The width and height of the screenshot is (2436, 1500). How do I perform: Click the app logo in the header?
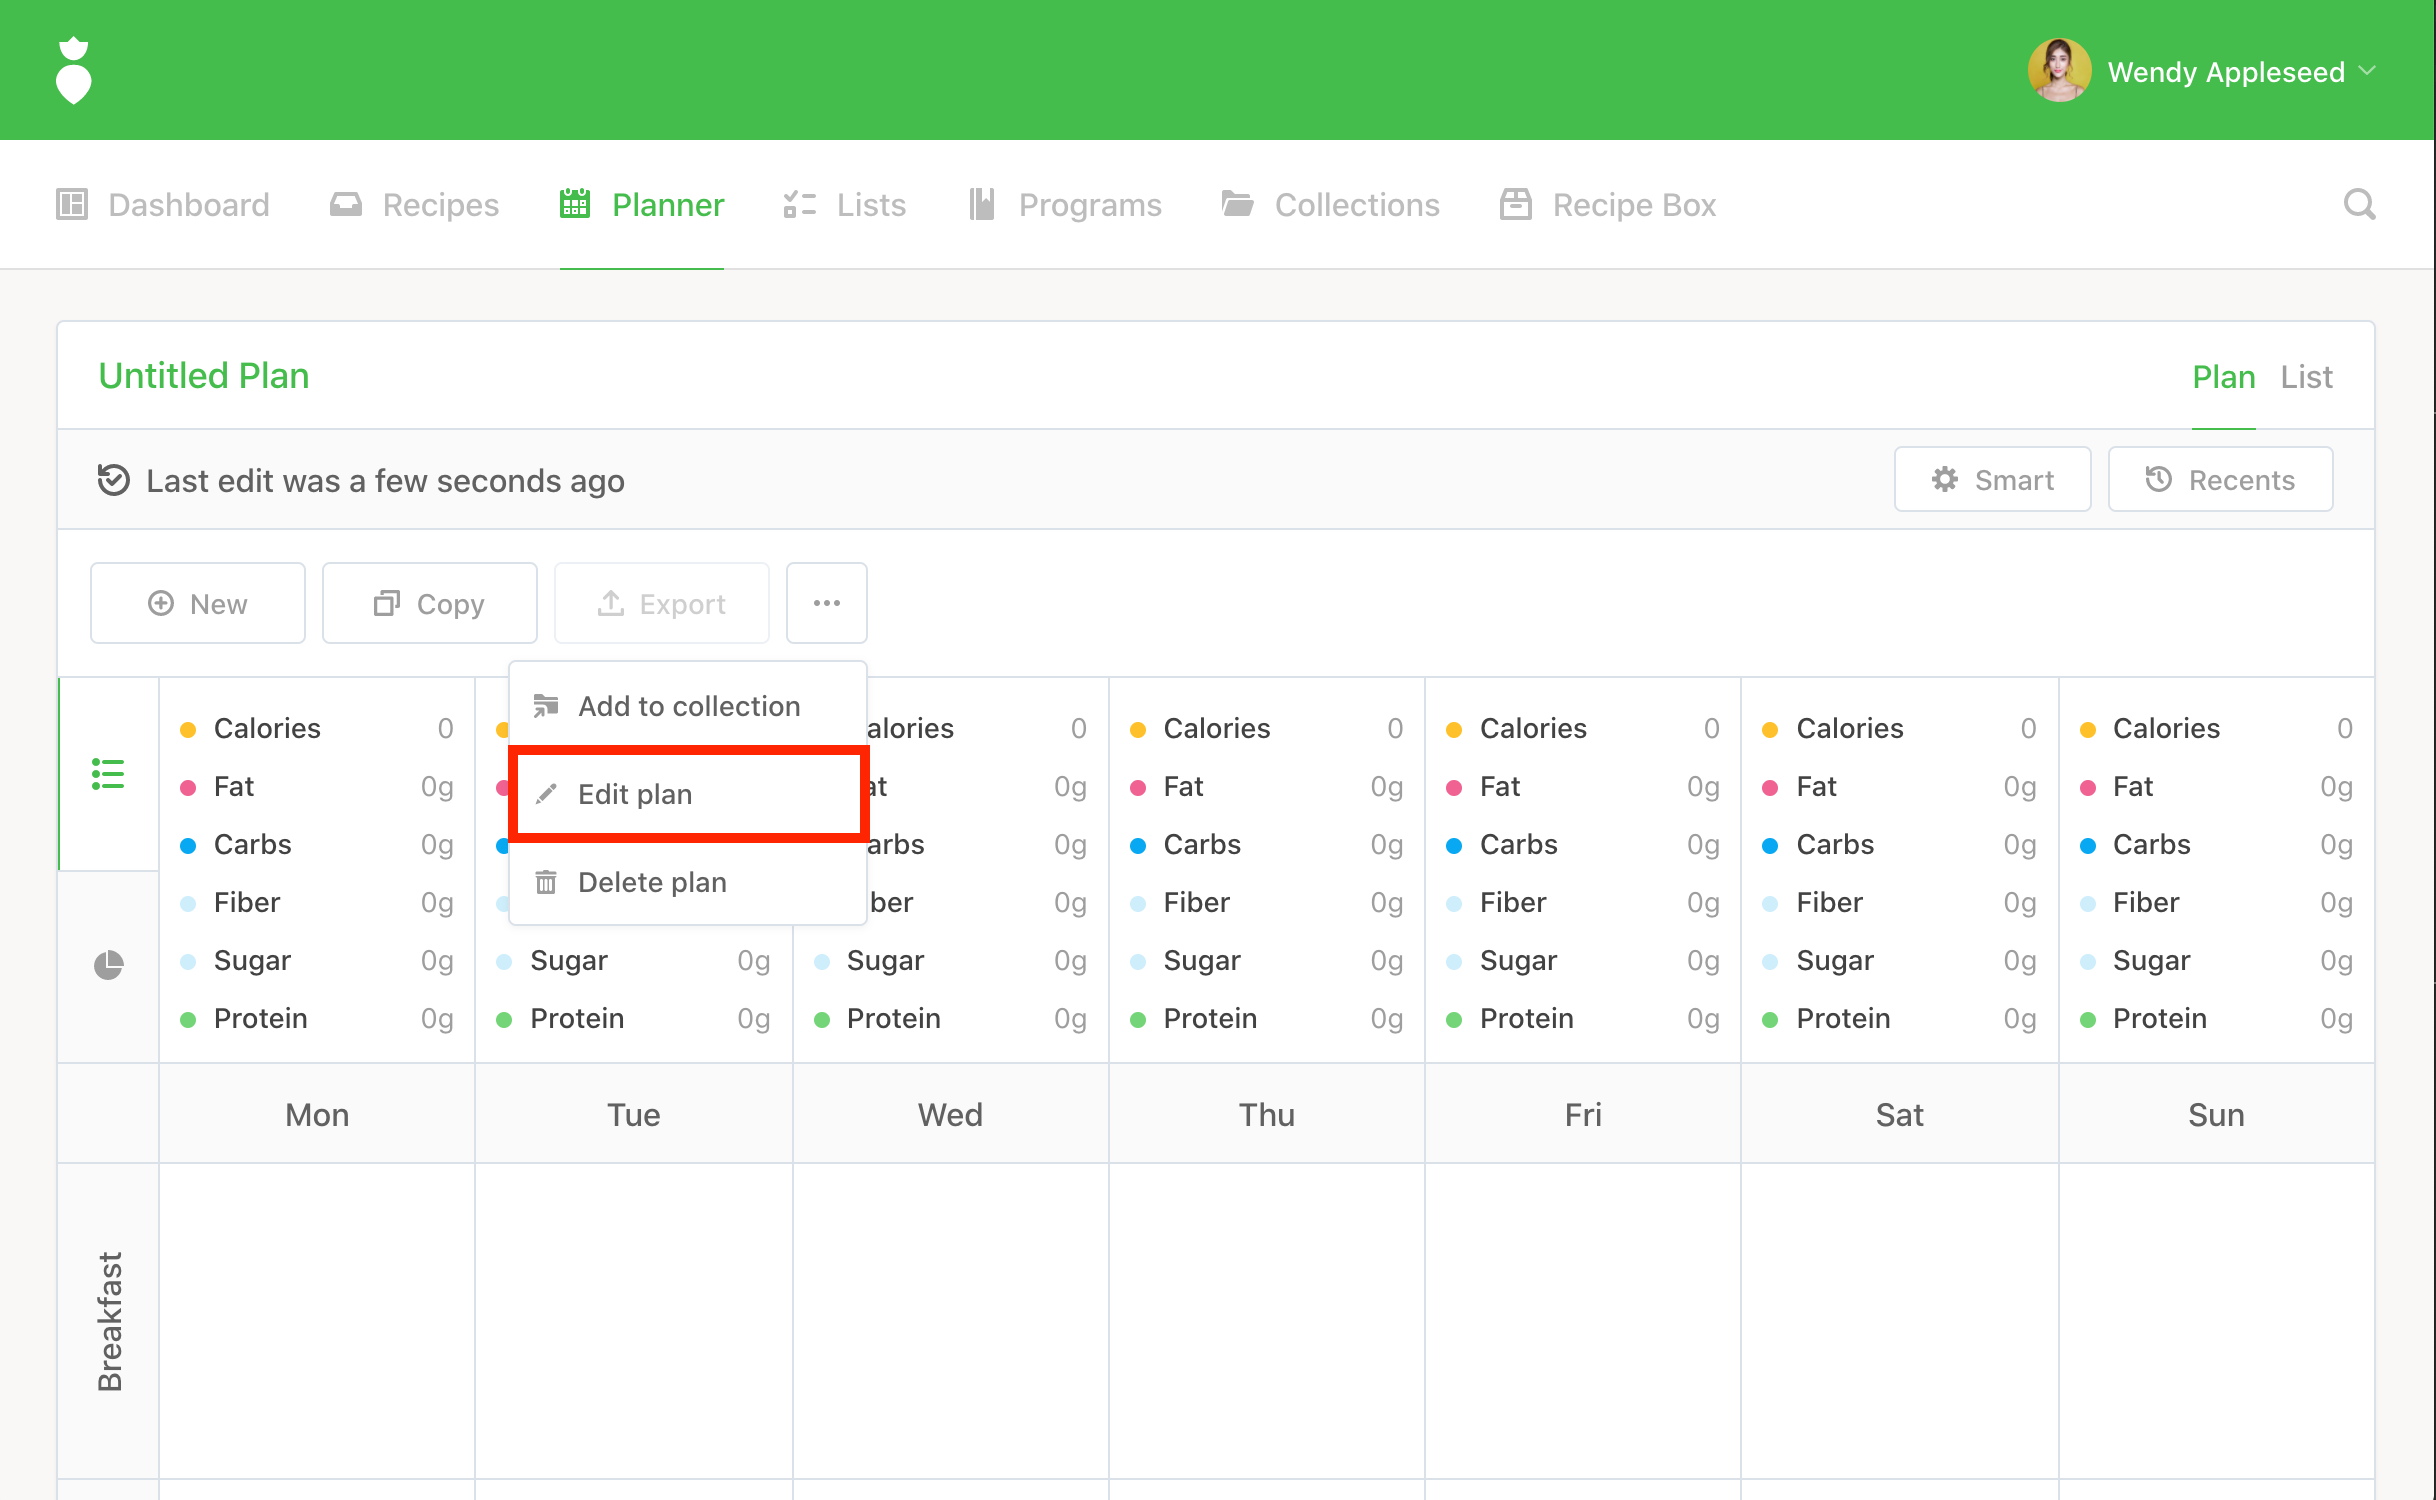73,71
